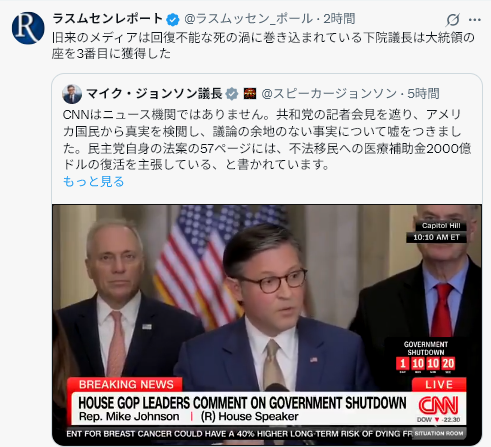Viewport: 491px width, 447px height.
Task: Click the CNN logo in the video frame
Action: click(x=438, y=405)
